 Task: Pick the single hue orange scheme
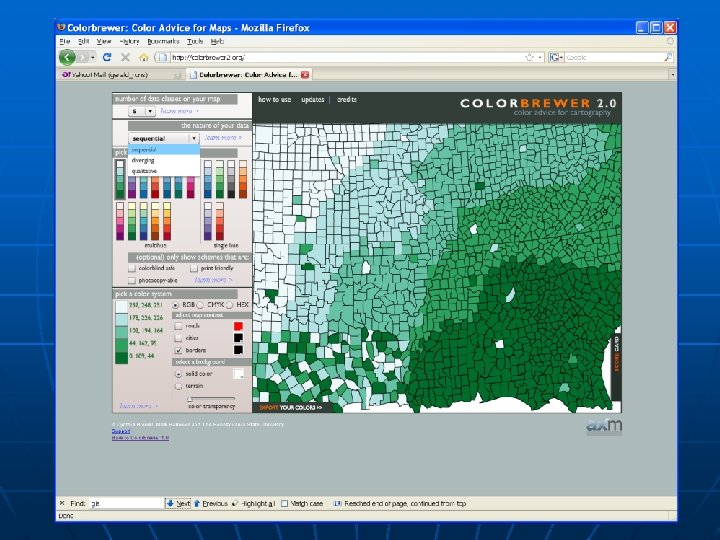click(x=243, y=179)
